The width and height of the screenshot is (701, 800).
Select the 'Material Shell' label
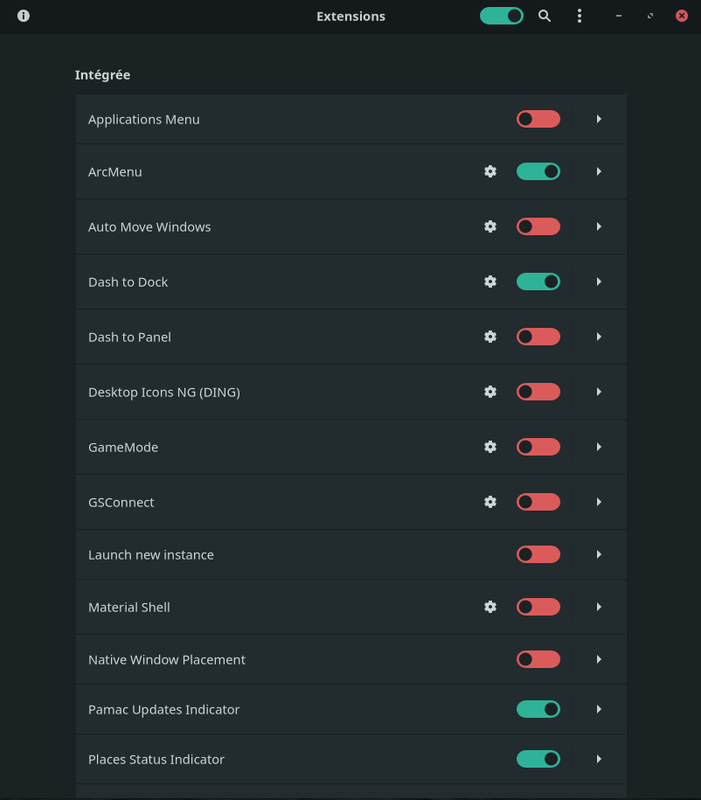(129, 607)
